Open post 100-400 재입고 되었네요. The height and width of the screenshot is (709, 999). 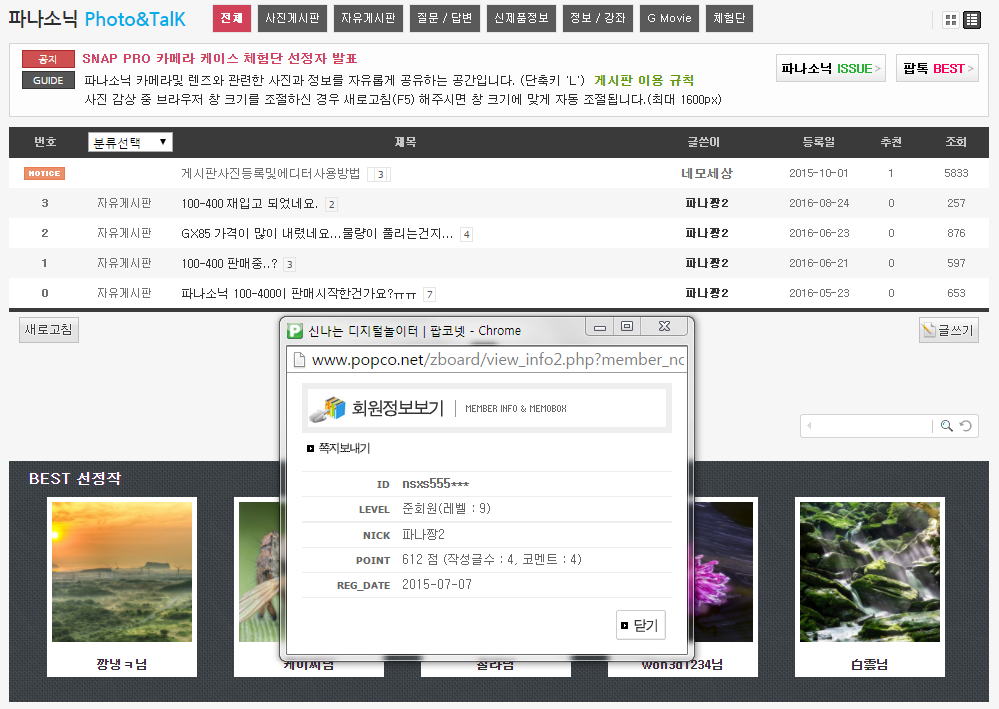250,203
